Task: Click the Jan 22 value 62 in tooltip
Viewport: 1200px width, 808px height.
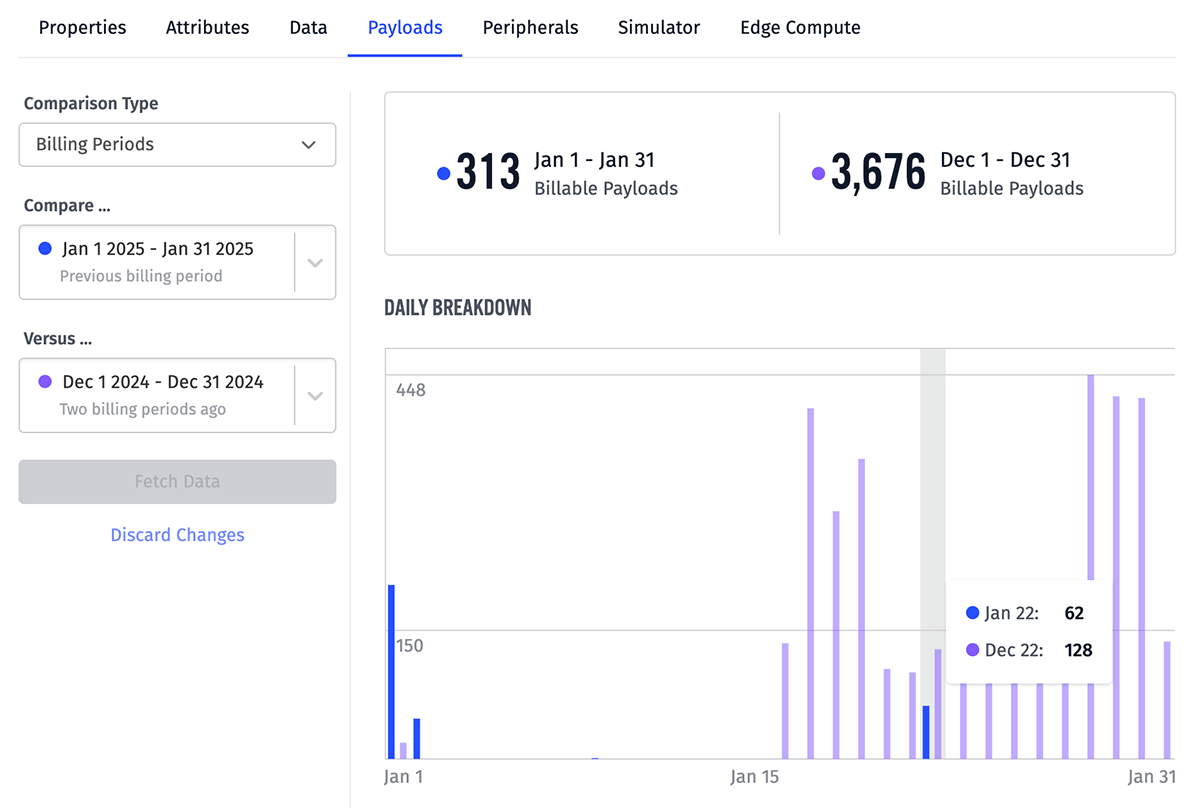Action: click(x=1074, y=614)
